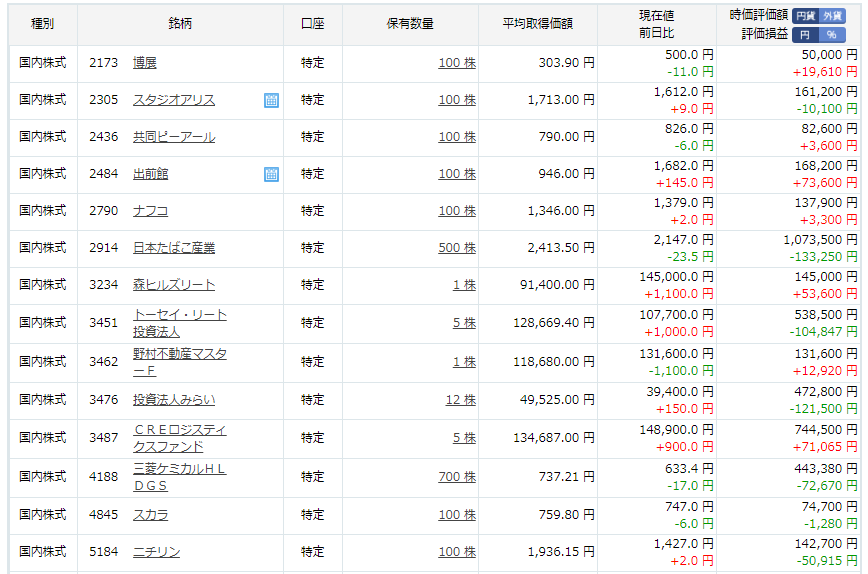Click the 保有数量 column header
This screenshot has width=868, height=574.
pyautogui.click(x=410, y=24)
